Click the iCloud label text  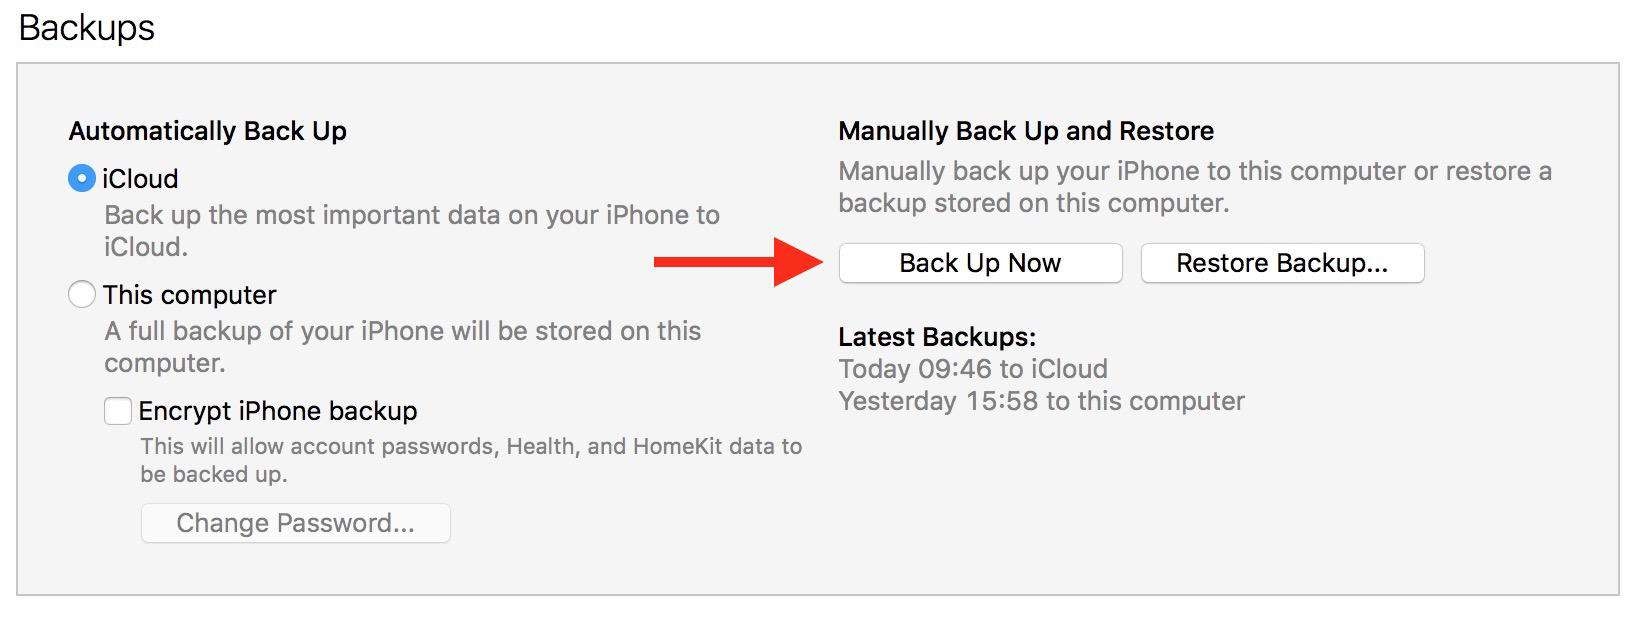pos(138,178)
